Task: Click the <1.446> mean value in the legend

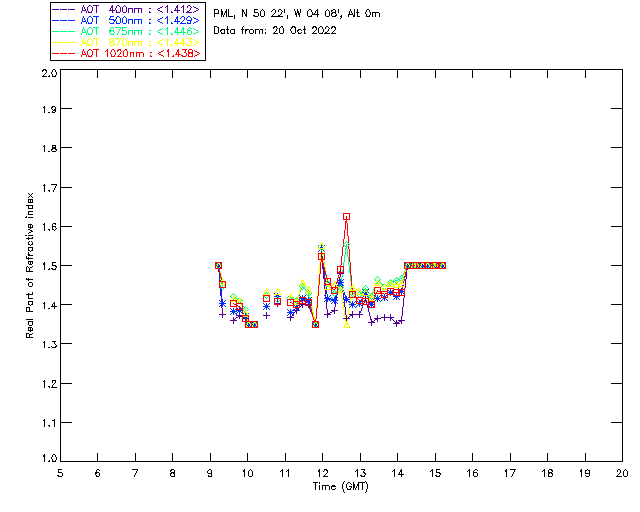Action: click(x=178, y=31)
